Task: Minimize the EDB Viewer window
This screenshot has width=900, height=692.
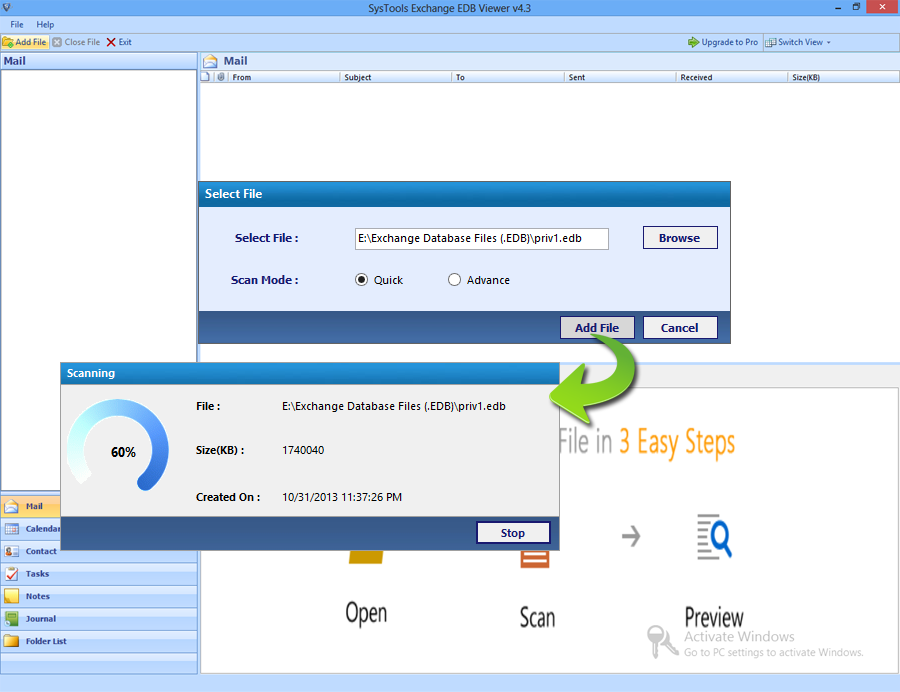Action: [x=838, y=7]
